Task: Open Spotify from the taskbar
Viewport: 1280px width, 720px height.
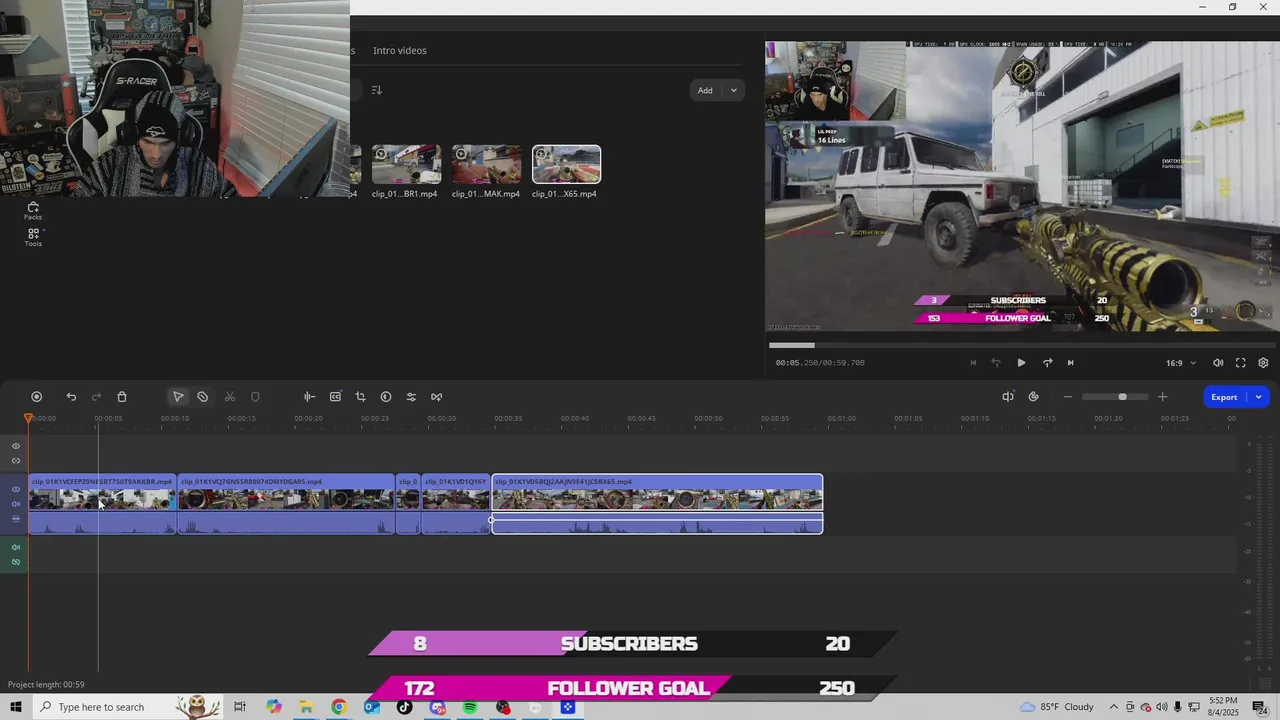Action: 470,707
